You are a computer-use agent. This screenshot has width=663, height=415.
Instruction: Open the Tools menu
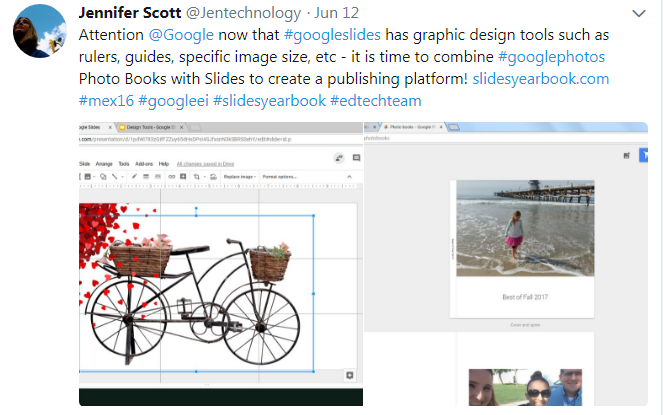[x=124, y=164]
